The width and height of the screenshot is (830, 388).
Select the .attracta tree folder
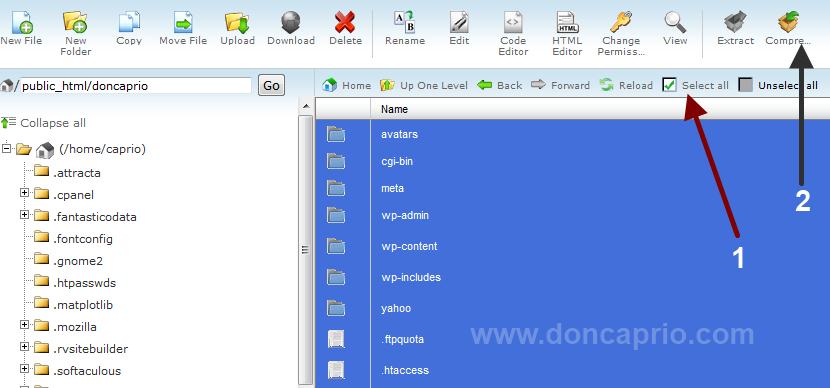click(67, 173)
